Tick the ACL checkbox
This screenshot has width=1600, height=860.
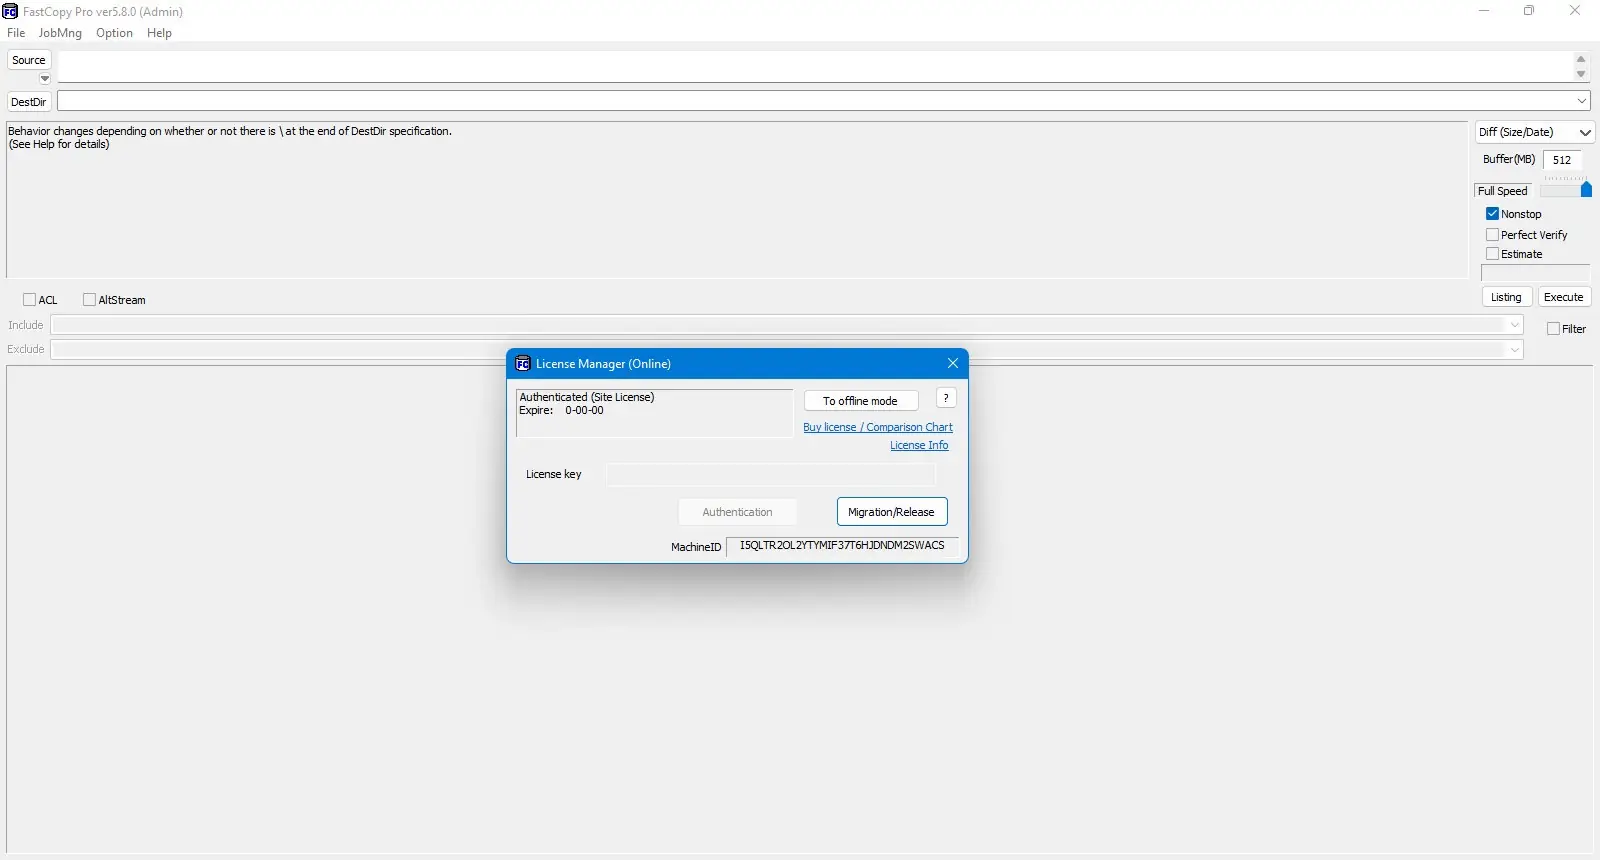click(29, 300)
